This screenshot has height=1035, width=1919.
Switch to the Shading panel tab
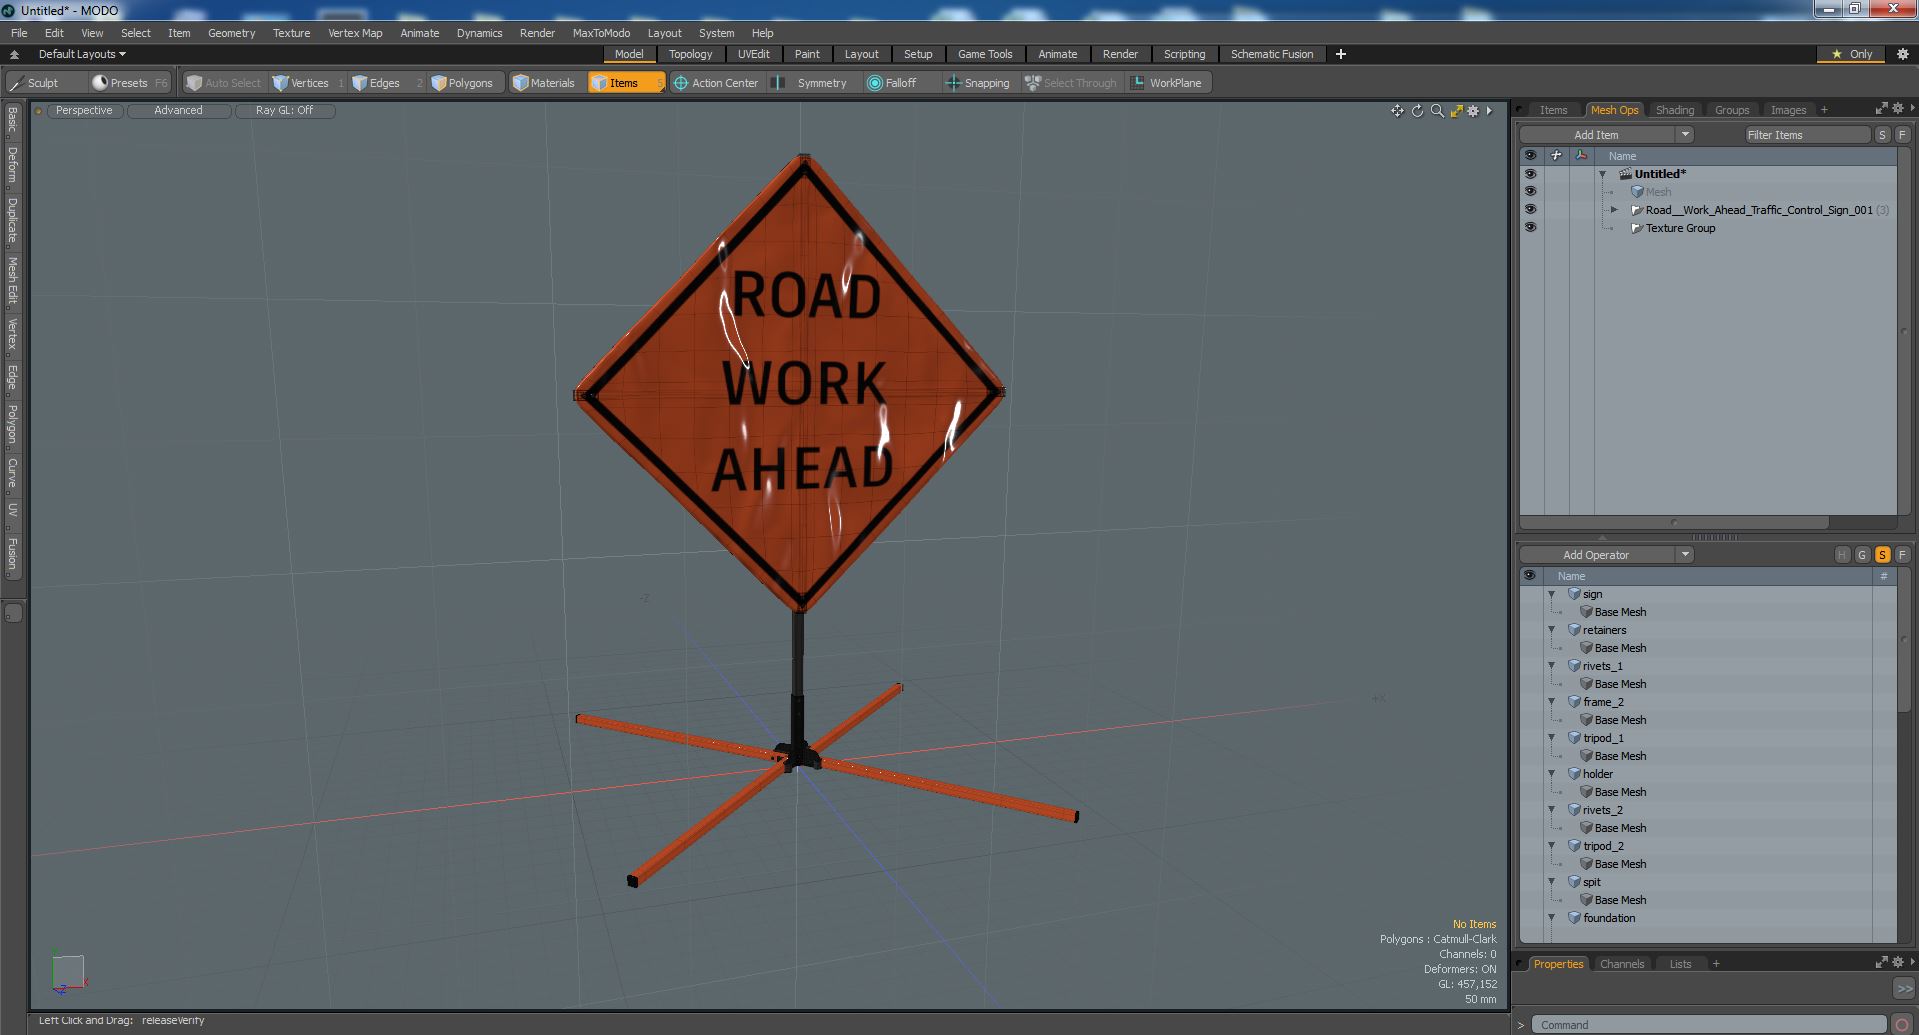(x=1674, y=110)
